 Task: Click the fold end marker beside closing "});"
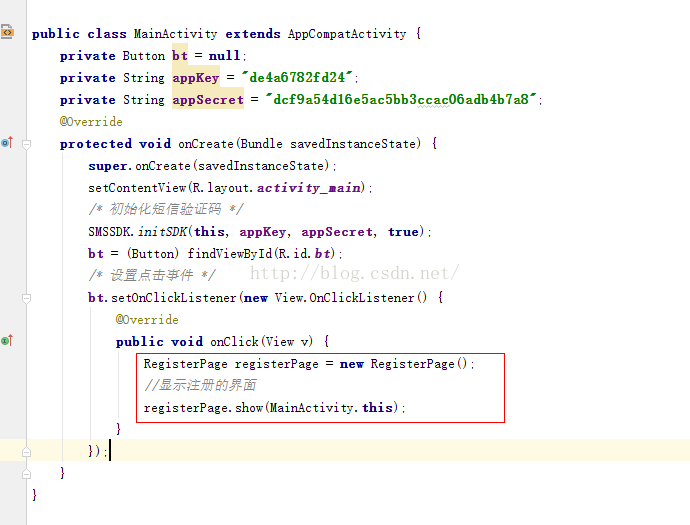click(26, 452)
